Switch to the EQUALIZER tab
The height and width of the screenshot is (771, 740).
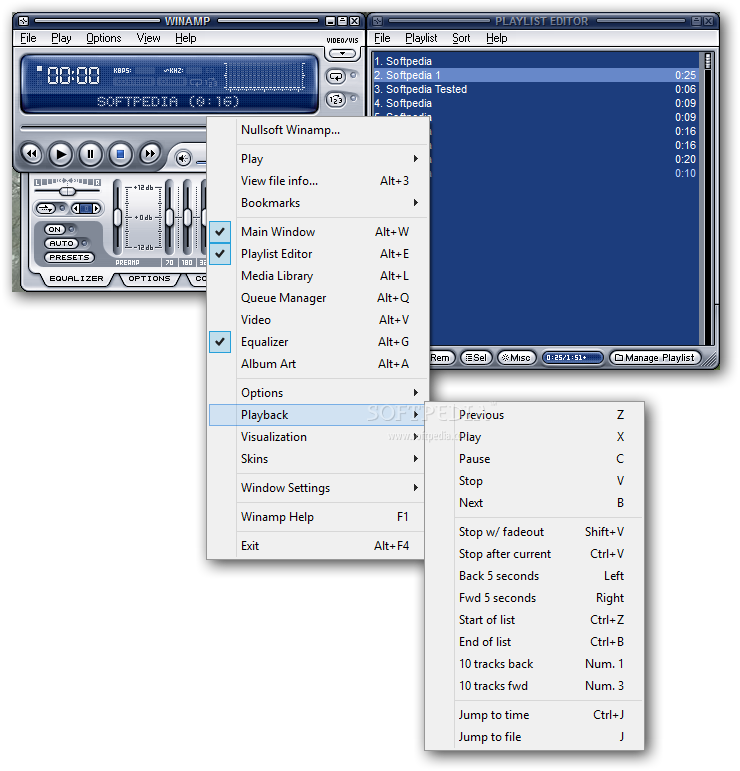click(76, 278)
